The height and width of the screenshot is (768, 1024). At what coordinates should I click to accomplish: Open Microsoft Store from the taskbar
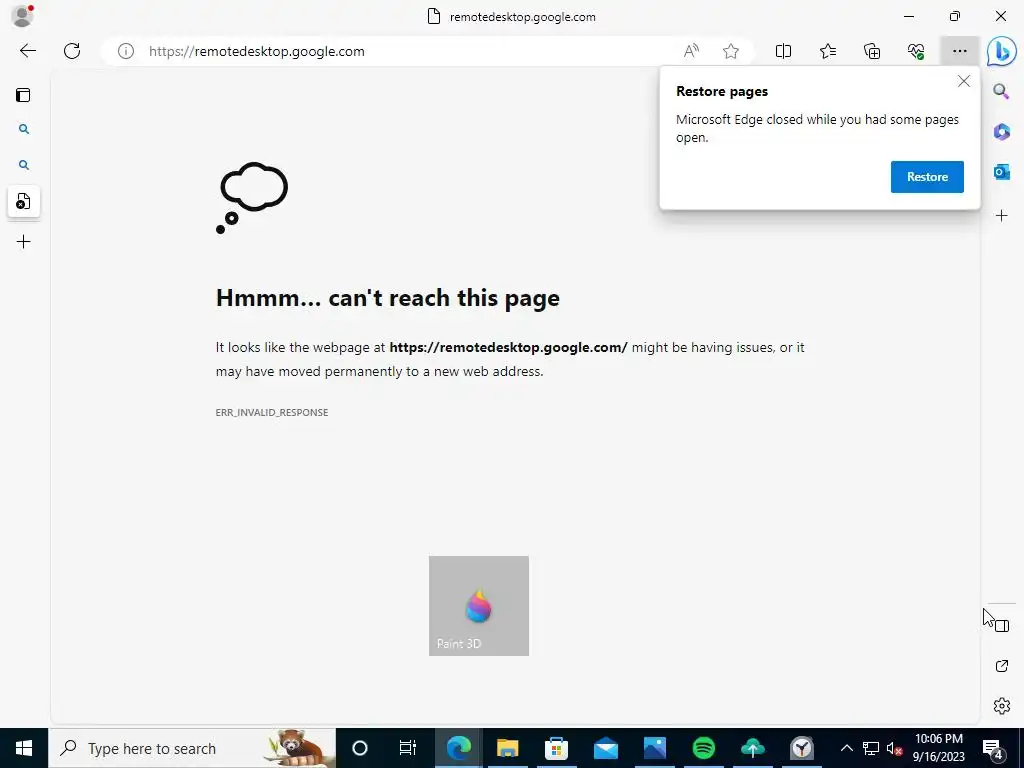tap(556, 748)
